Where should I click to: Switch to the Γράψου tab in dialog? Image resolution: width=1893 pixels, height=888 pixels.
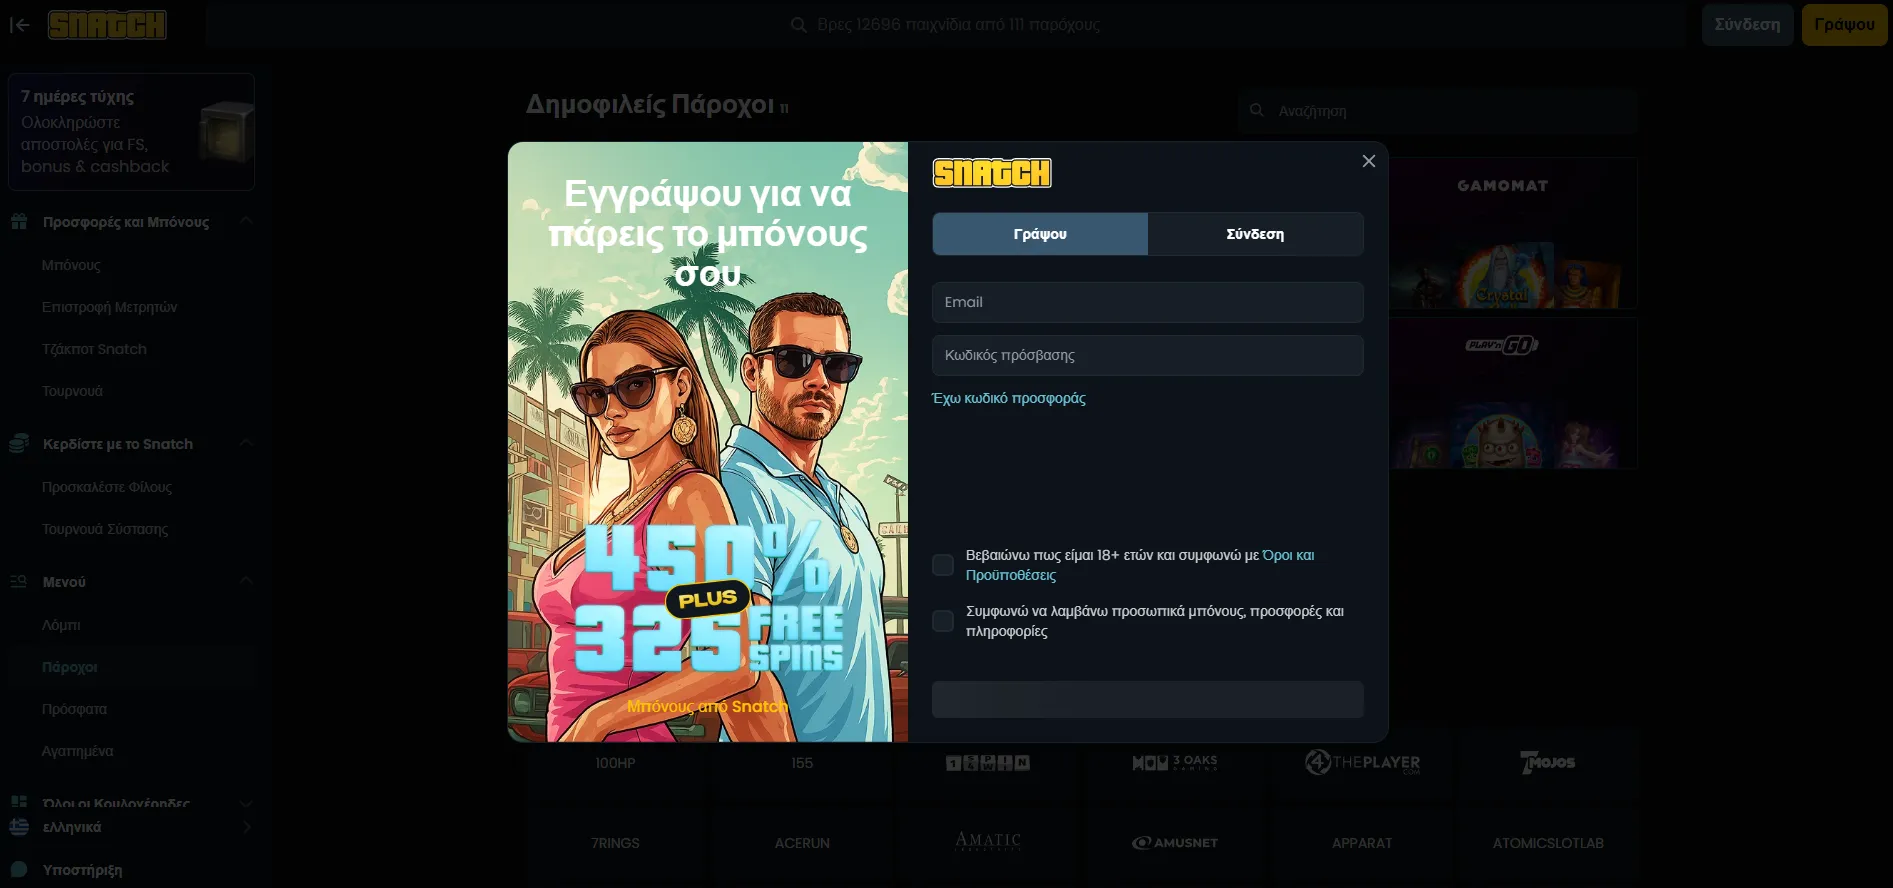tap(1040, 234)
